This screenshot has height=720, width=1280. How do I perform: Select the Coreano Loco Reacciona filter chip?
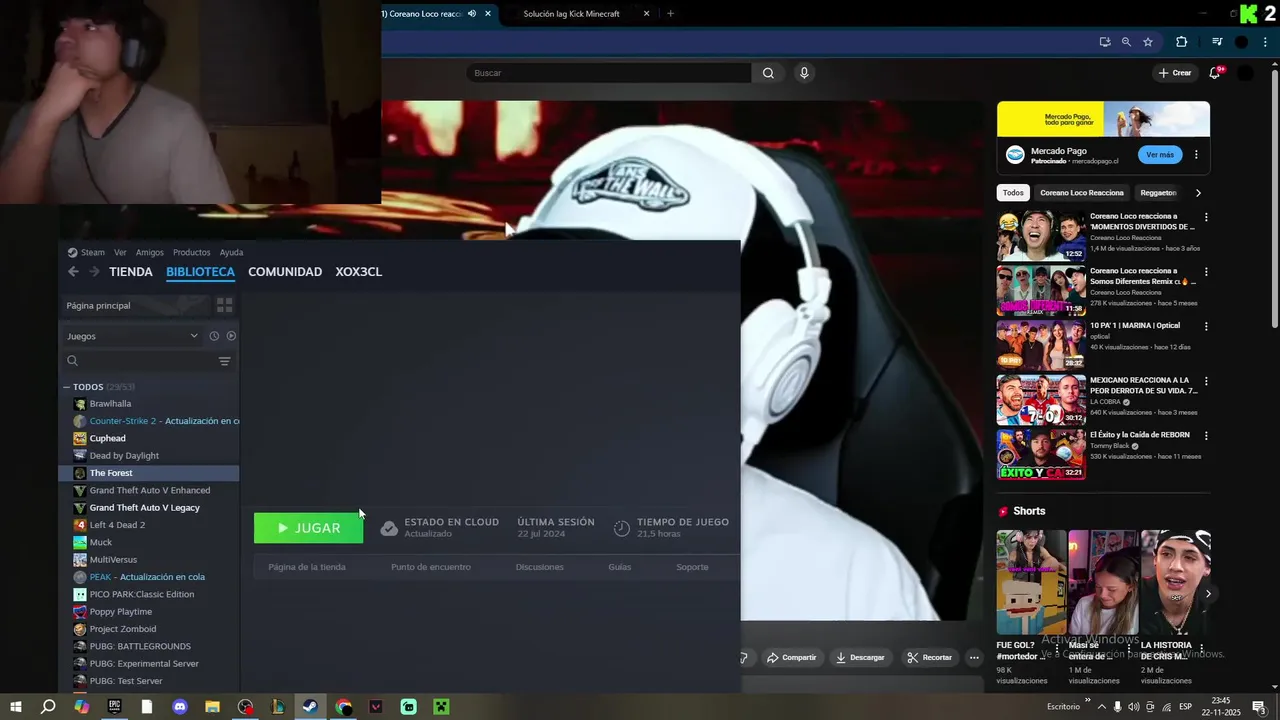[x=1082, y=193]
